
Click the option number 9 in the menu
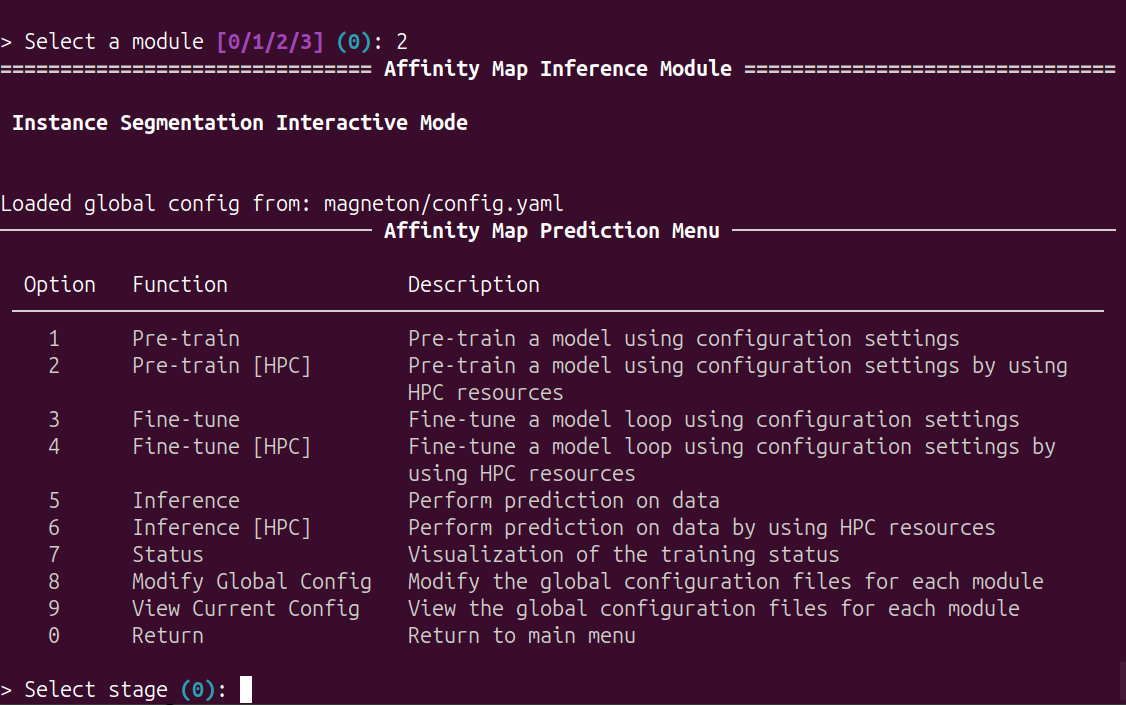54,610
